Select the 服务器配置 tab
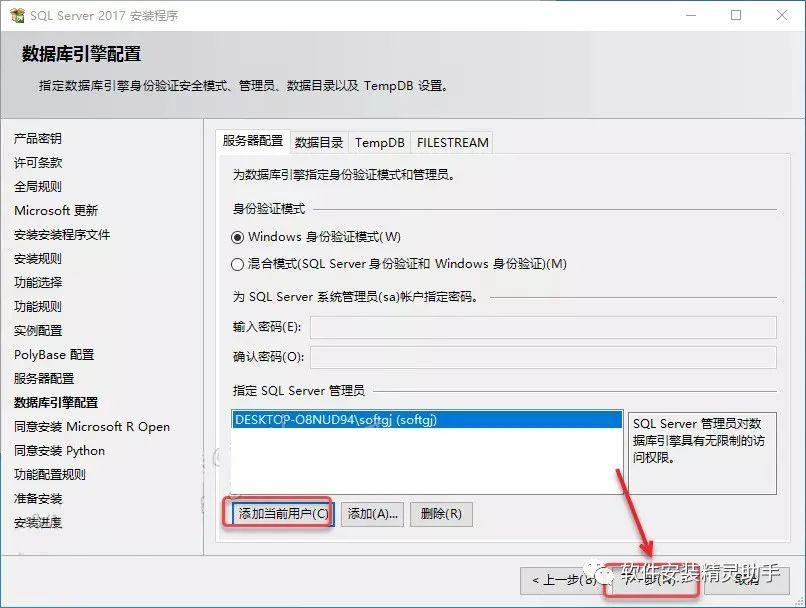806x608 pixels. pyautogui.click(x=253, y=141)
